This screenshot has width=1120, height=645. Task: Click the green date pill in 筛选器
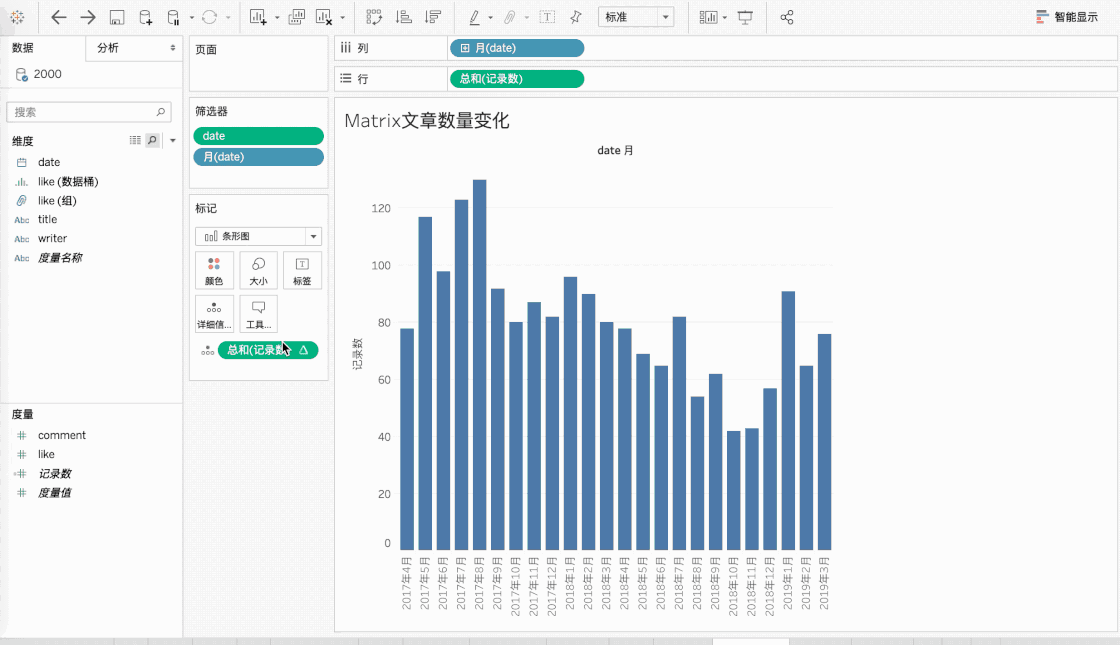[x=259, y=136]
